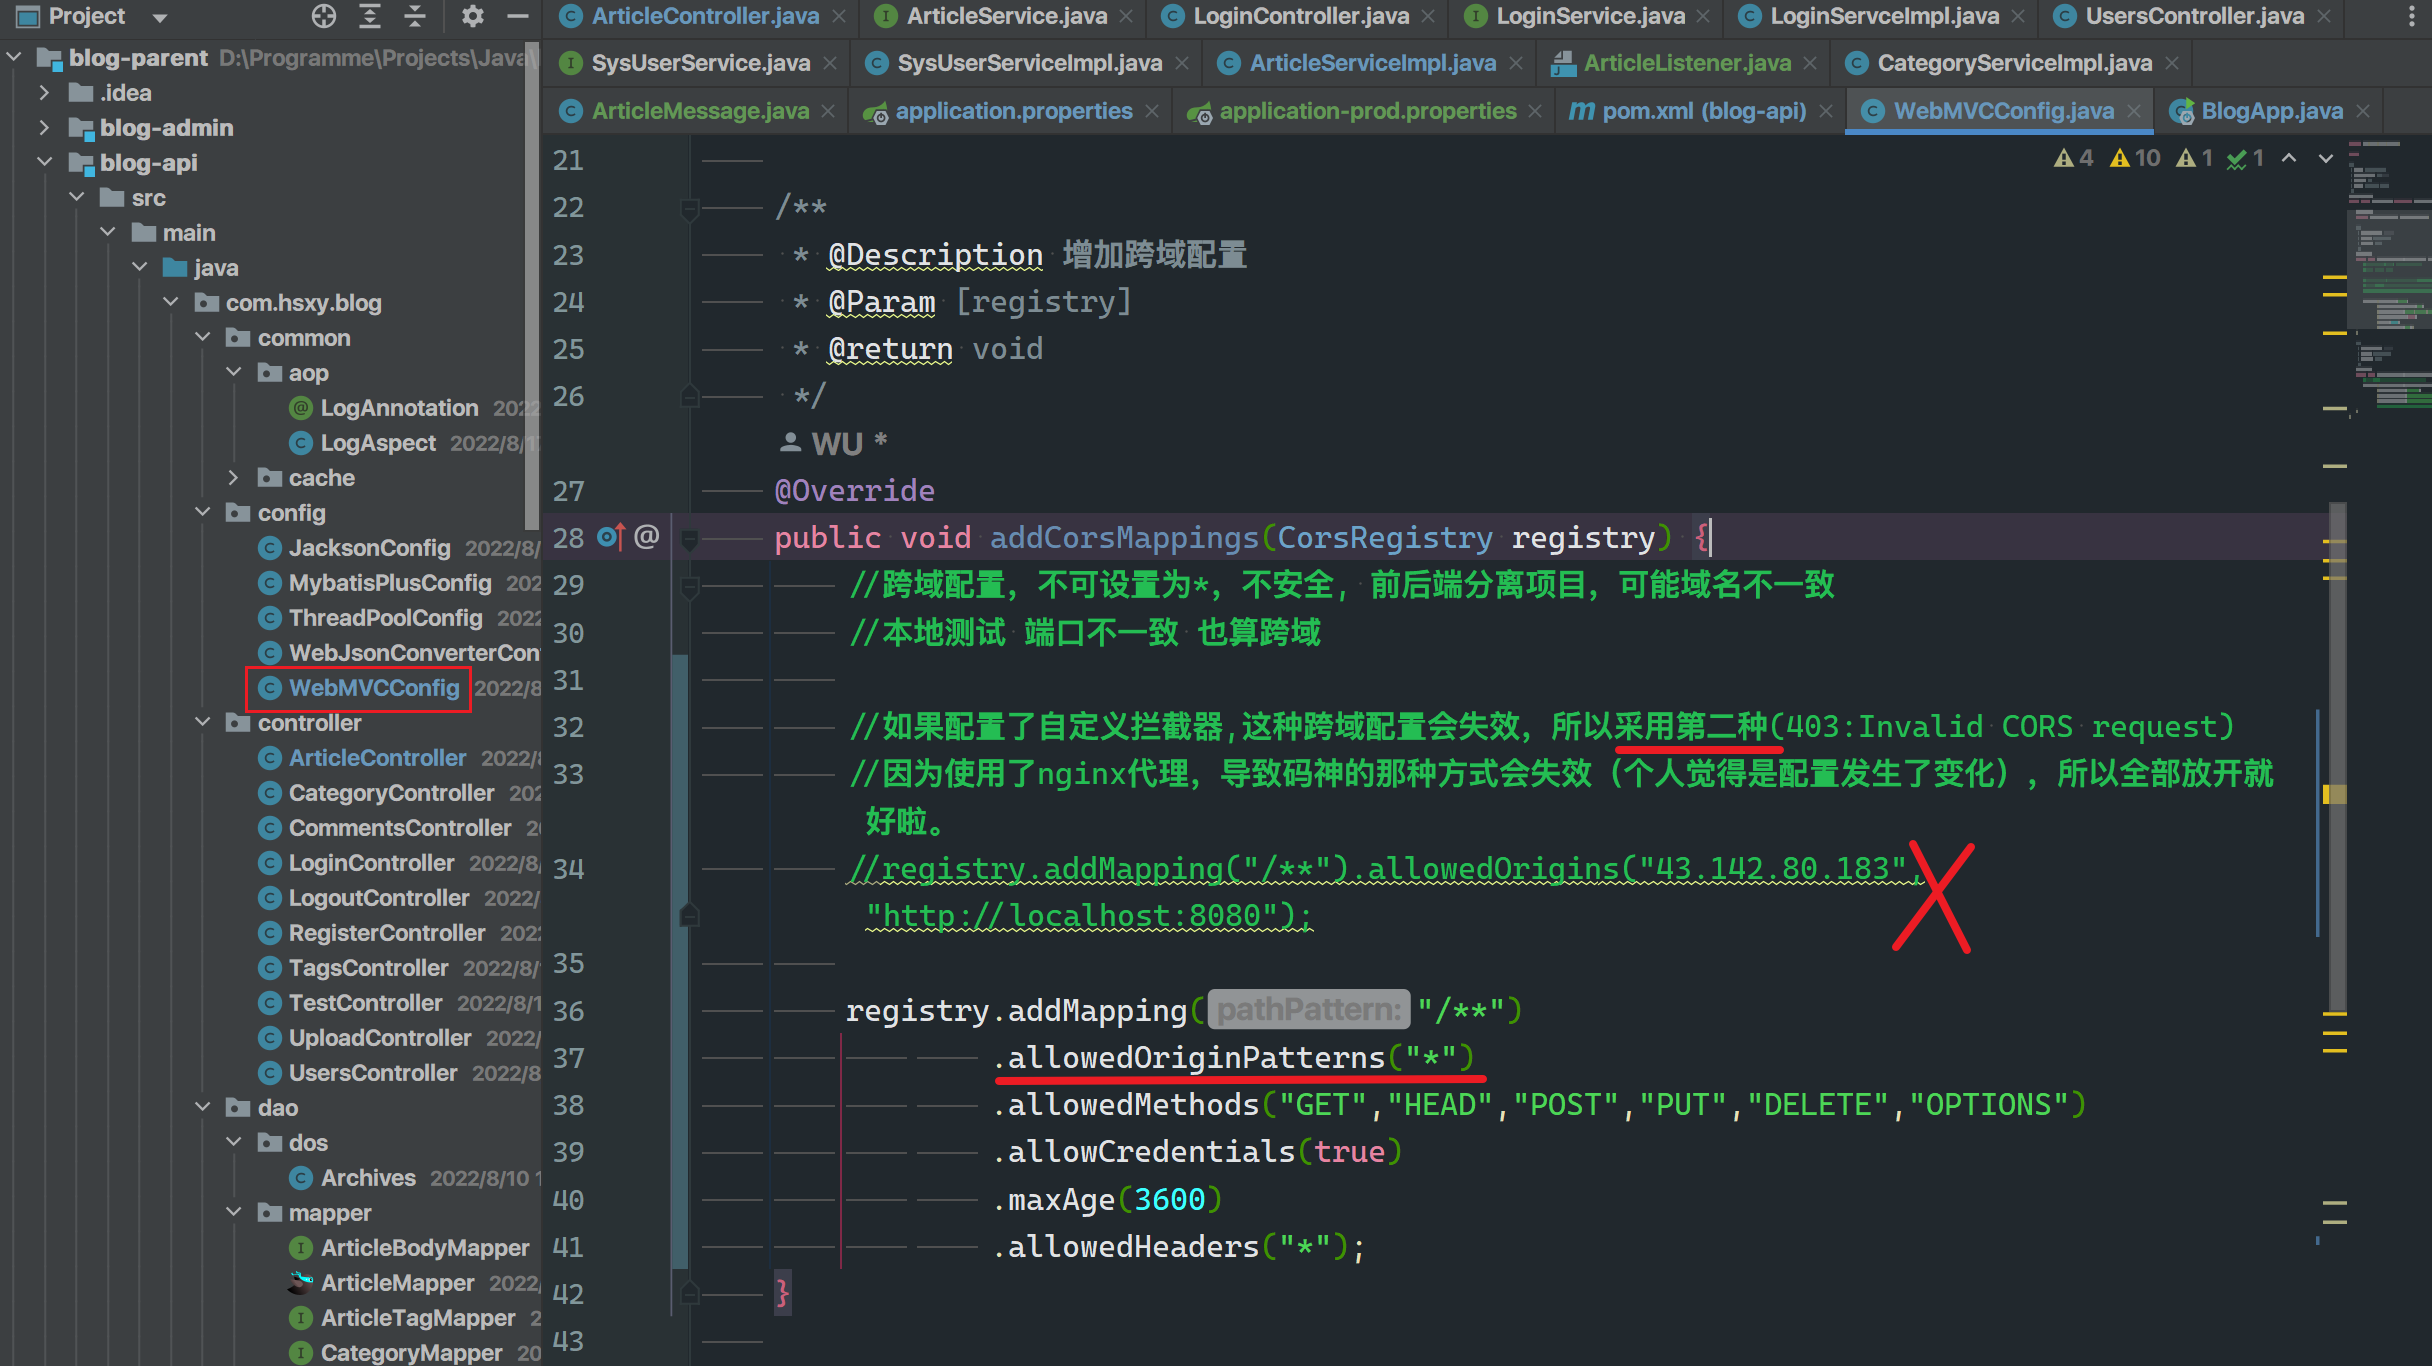
Task: Toggle code fold marker at line 28
Action: click(x=689, y=540)
